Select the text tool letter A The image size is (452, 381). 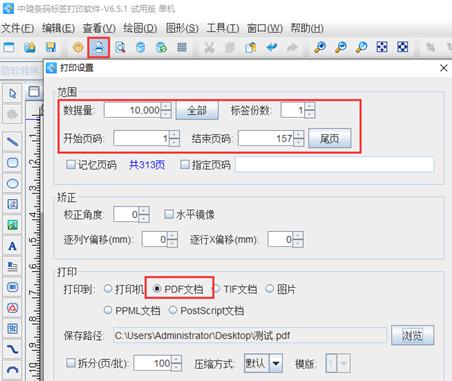[x=12, y=246]
